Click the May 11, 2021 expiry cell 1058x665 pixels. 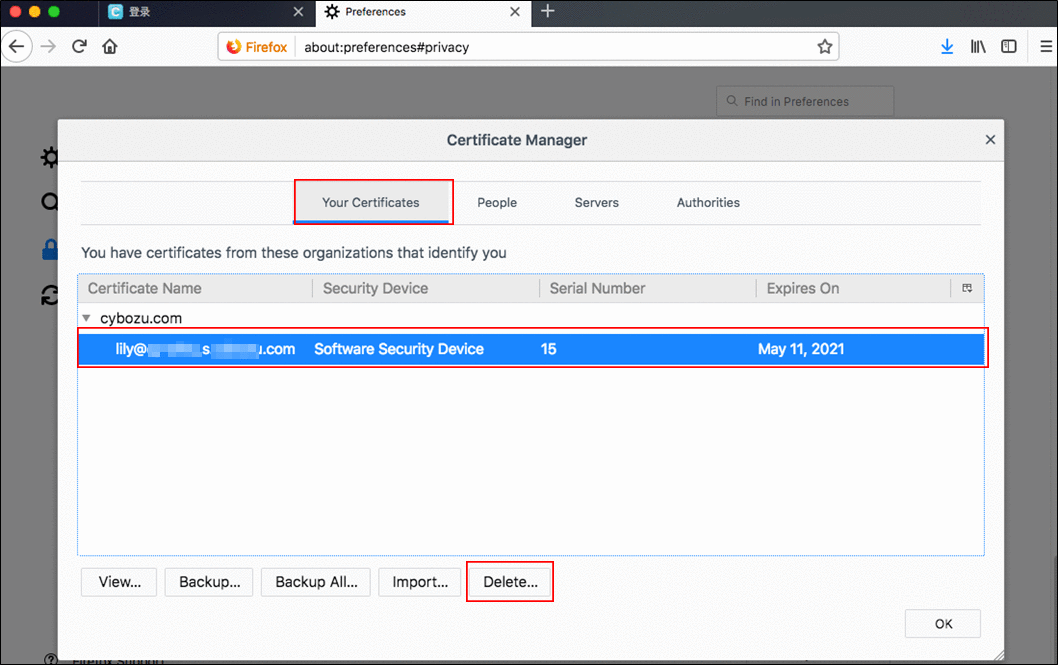pos(801,349)
